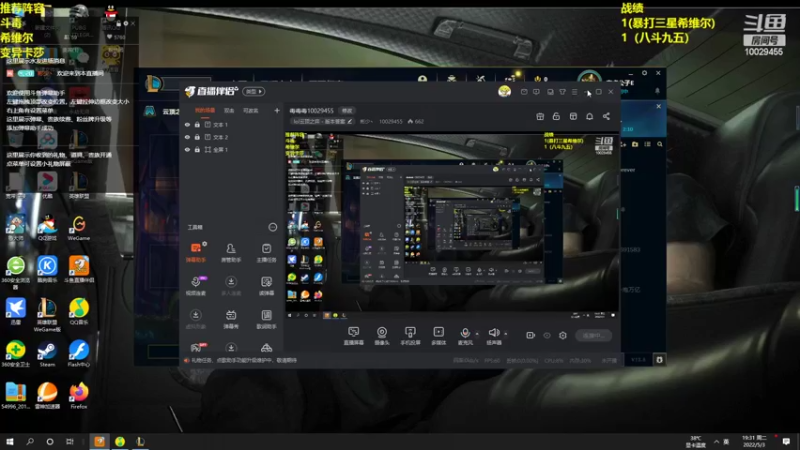Edit the stream title with pencil icon
Screen dimensions: 800x450
click(x=349, y=121)
